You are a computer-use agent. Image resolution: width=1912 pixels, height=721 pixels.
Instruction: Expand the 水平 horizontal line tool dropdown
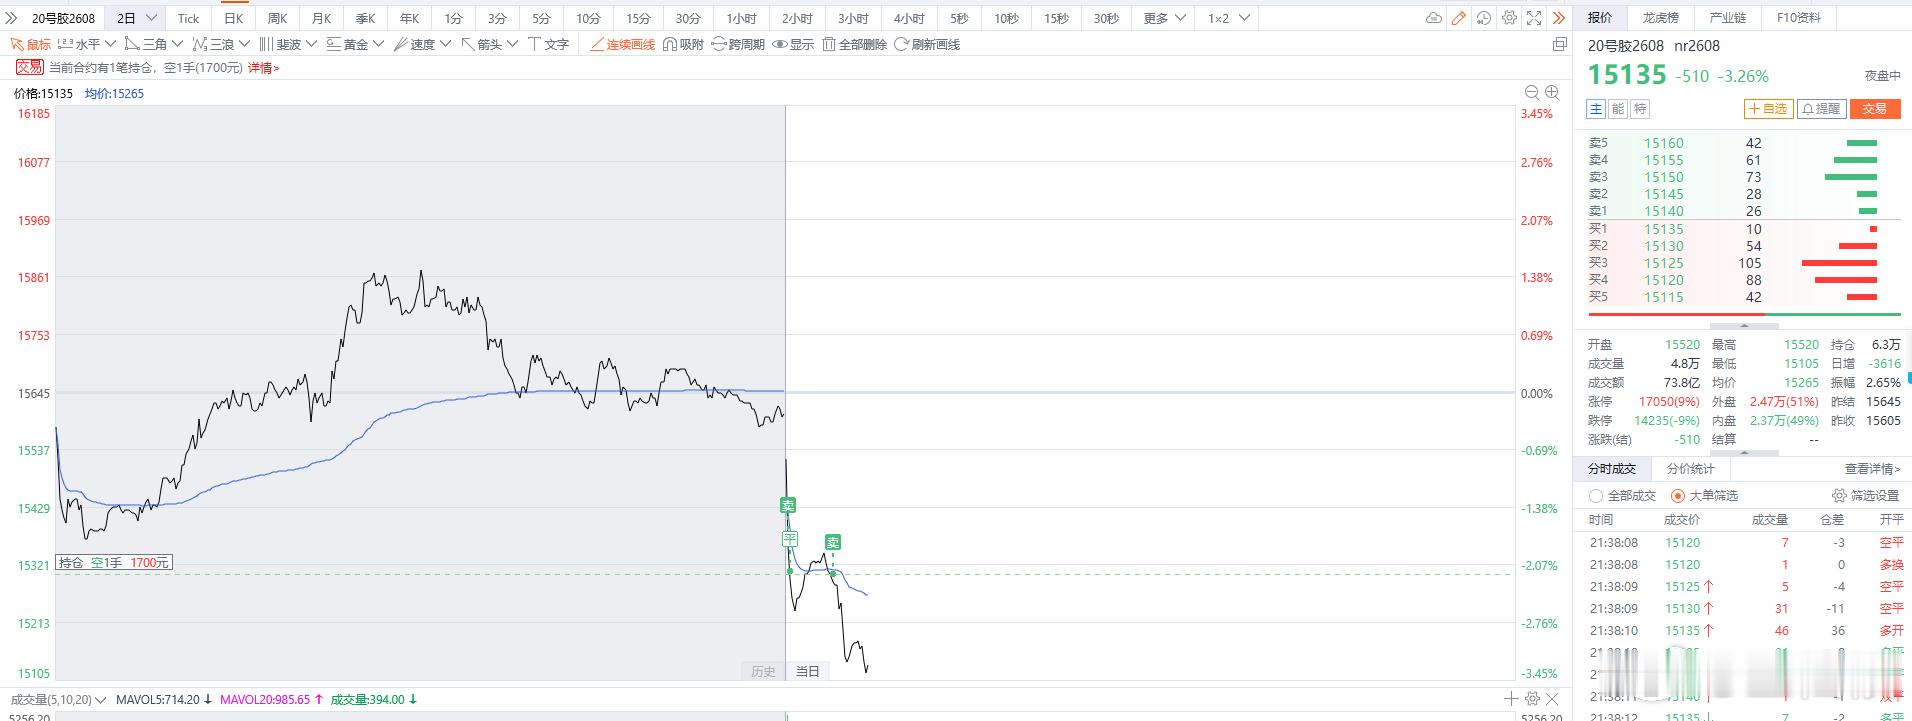[110, 44]
